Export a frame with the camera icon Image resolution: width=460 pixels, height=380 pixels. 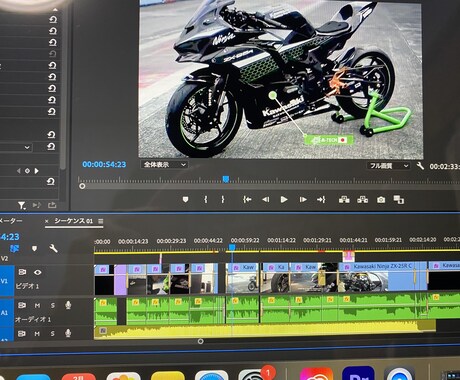[381, 200]
